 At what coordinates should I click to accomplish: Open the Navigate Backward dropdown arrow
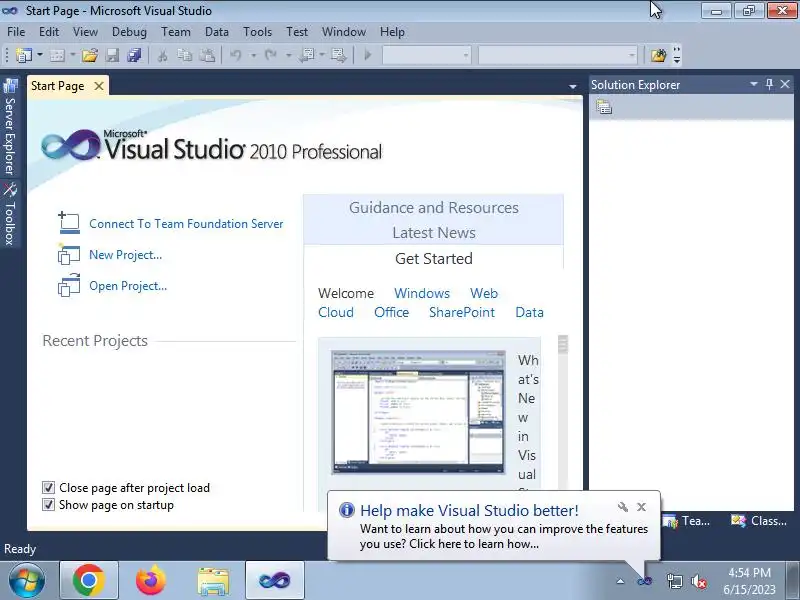coord(322,55)
